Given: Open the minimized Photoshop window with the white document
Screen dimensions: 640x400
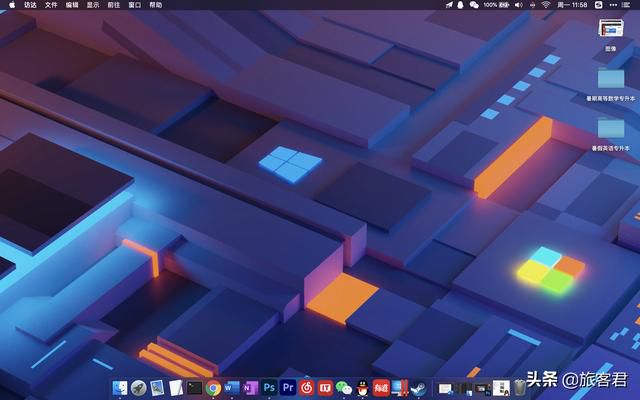Looking at the screenshot, I should point(483,388).
